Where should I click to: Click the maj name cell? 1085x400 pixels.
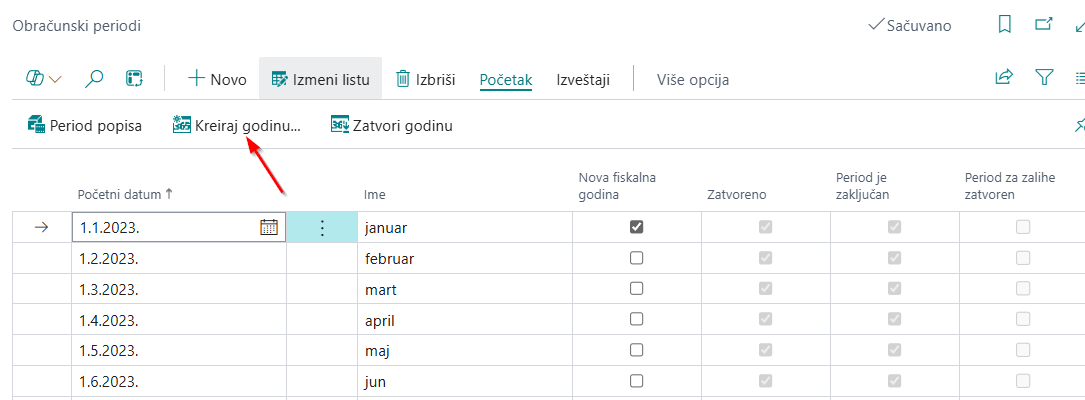465,351
